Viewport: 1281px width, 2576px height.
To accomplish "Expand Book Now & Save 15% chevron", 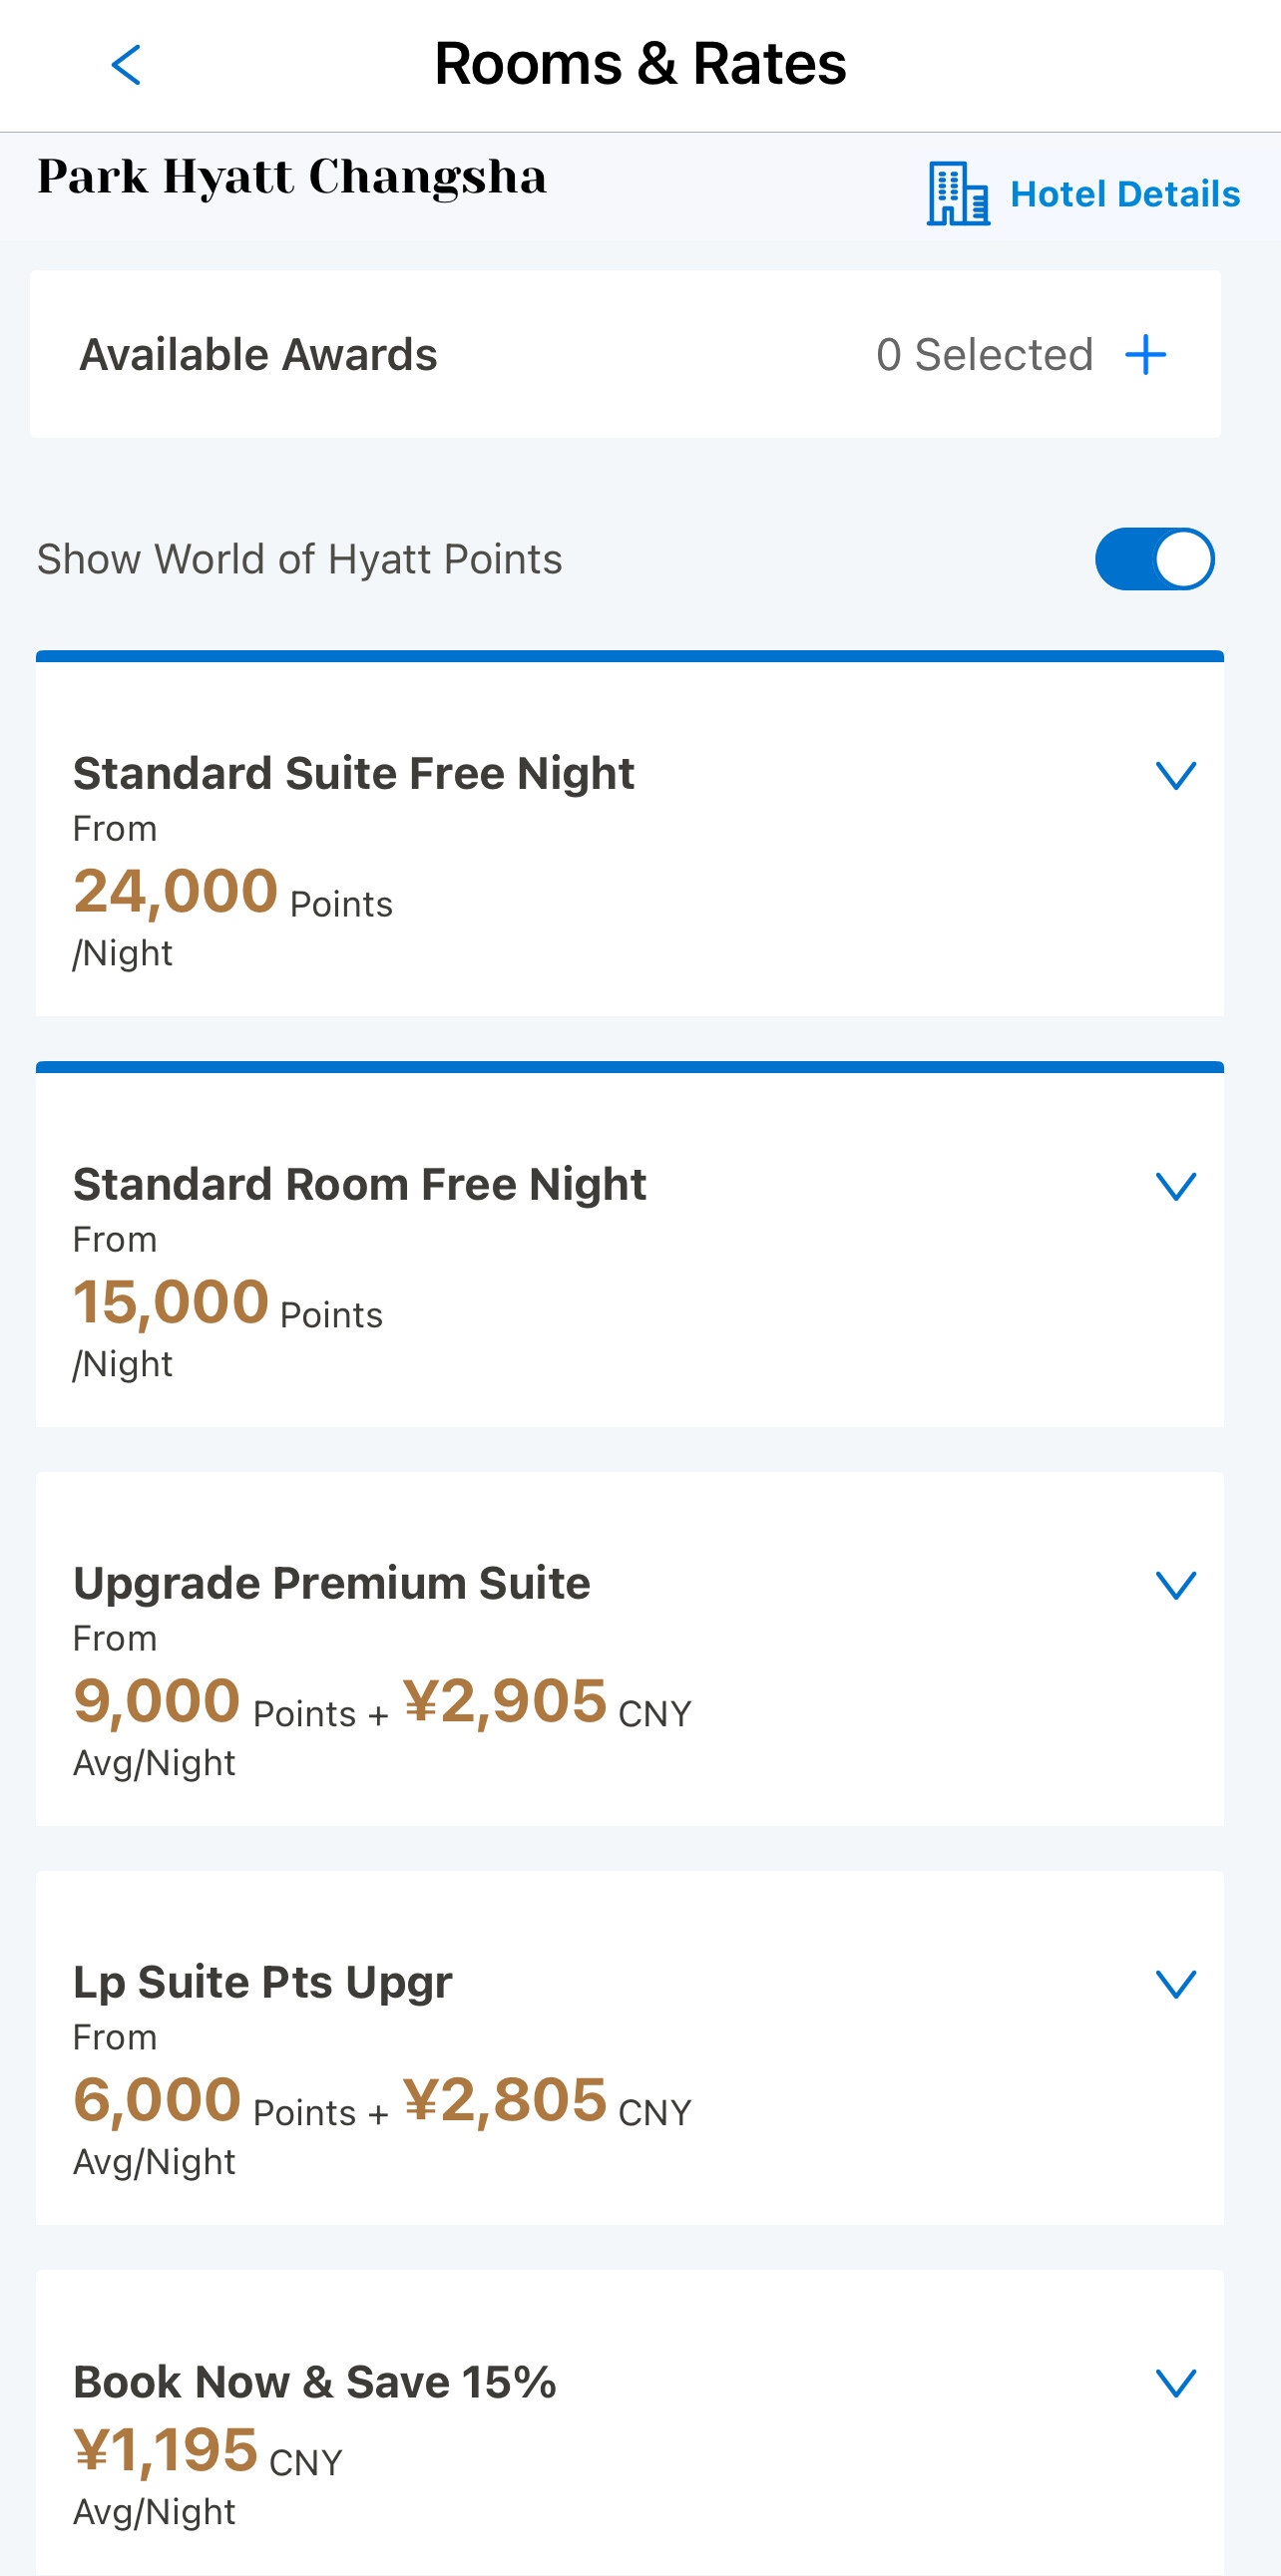I will pyautogui.click(x=1175, y=2383).
